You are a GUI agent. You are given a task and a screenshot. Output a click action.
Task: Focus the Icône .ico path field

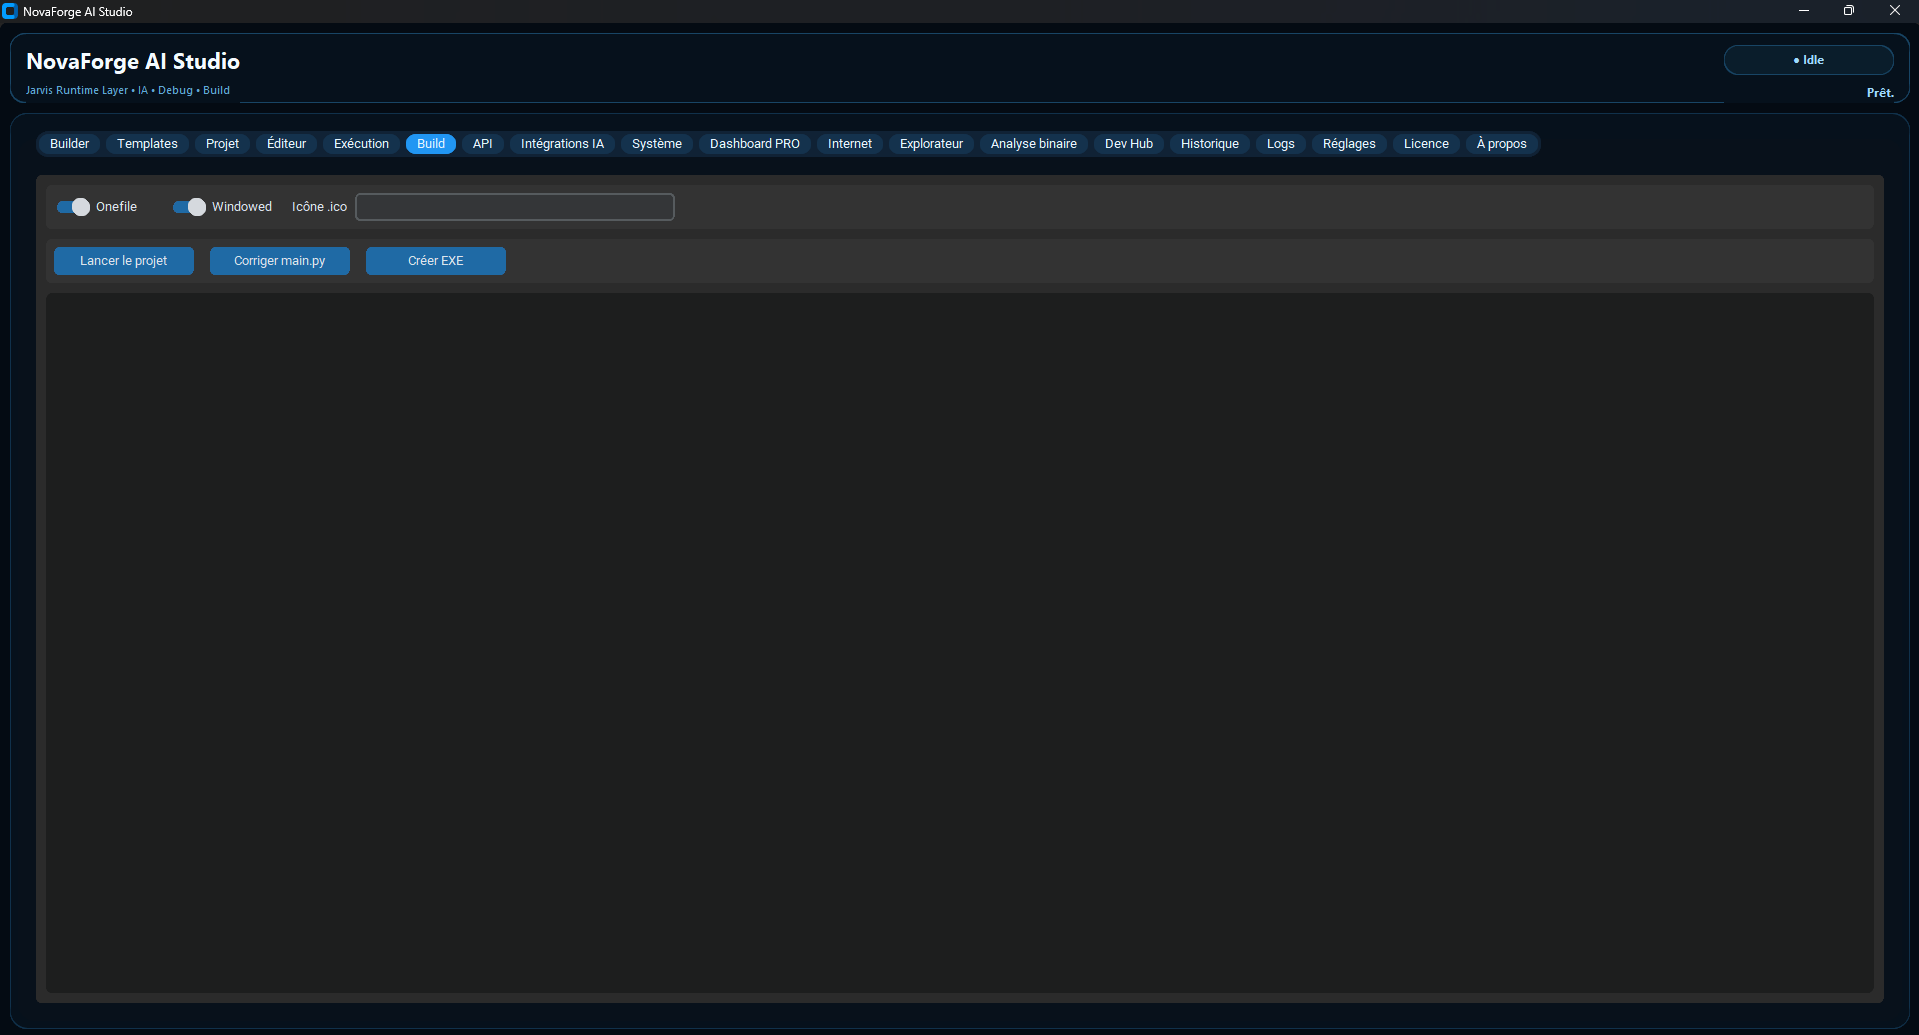(515, 207)
